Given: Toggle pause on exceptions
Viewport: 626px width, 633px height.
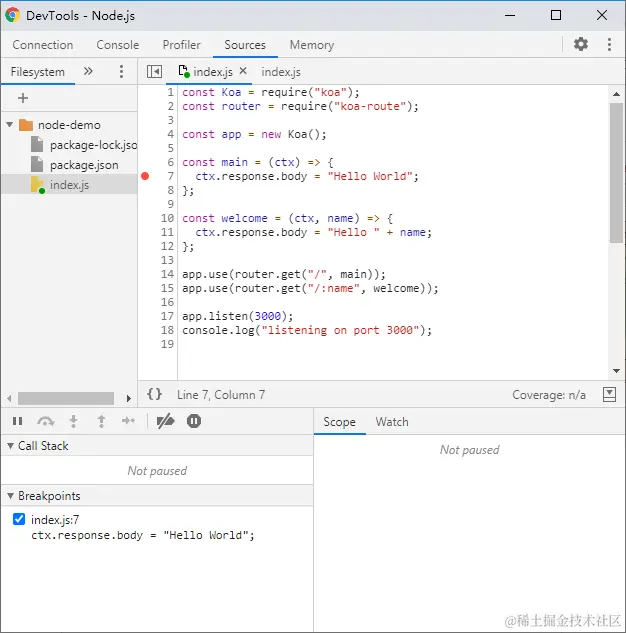Looking at the screenshot, I should pos(194,421).
